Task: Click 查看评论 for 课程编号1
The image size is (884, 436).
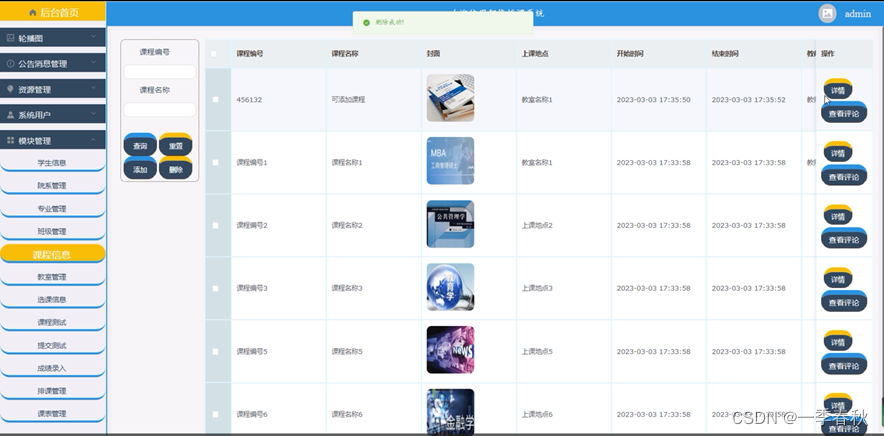Action: [844, 175]
